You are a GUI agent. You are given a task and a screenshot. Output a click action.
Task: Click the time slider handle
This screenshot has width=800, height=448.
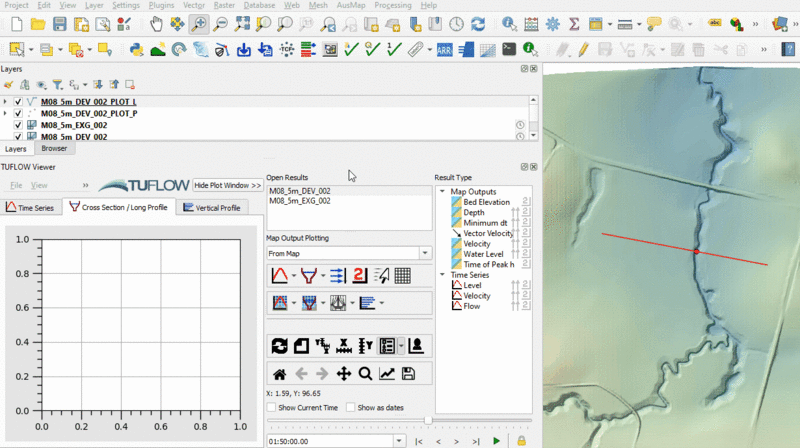tap(428, 420)
